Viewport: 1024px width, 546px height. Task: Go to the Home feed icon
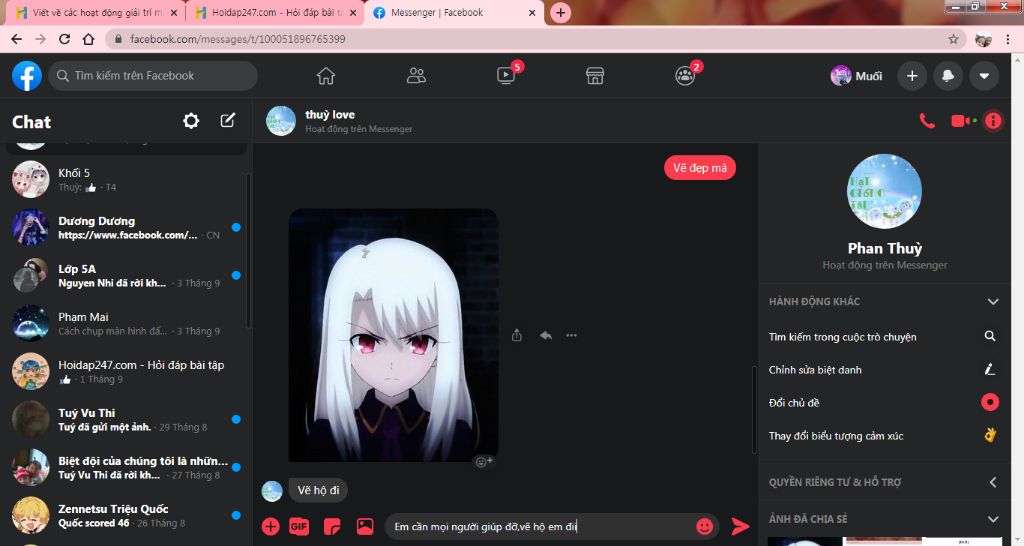[326, 76]
